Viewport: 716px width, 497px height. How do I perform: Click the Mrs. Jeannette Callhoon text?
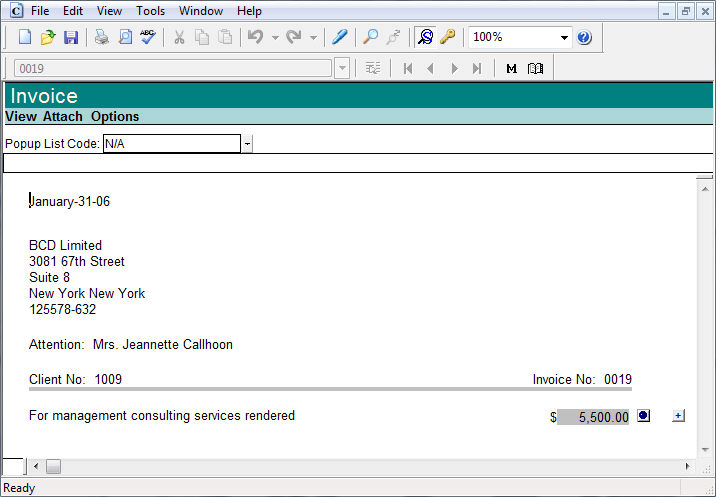pyautogui.click(x=163, y=344)
